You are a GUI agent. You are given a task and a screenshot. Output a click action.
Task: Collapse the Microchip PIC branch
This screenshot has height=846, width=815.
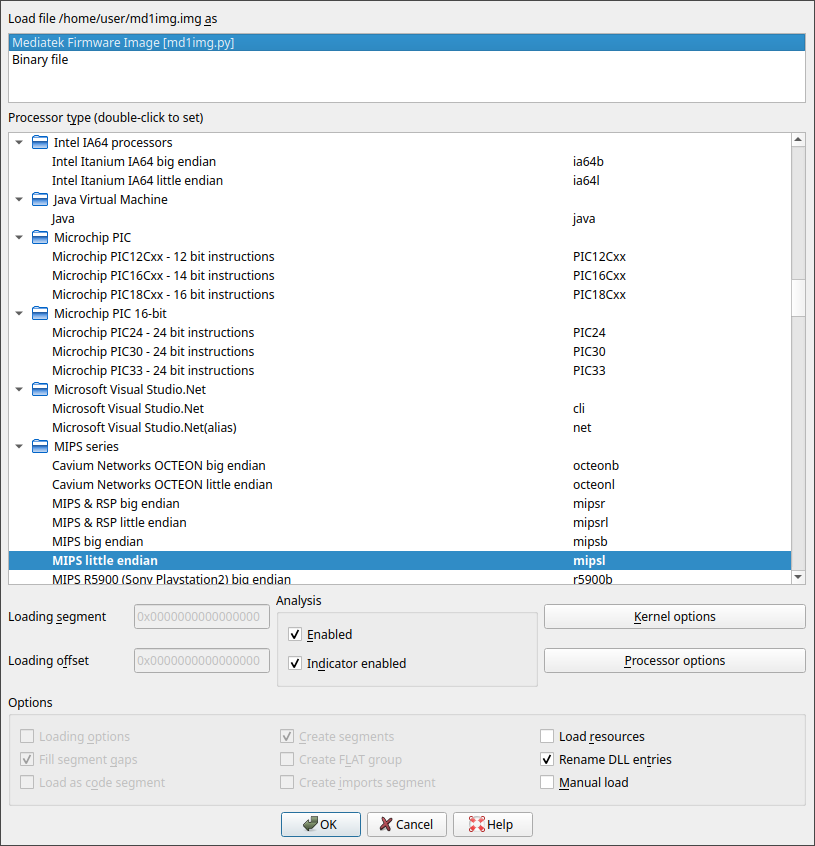[19, 237]
